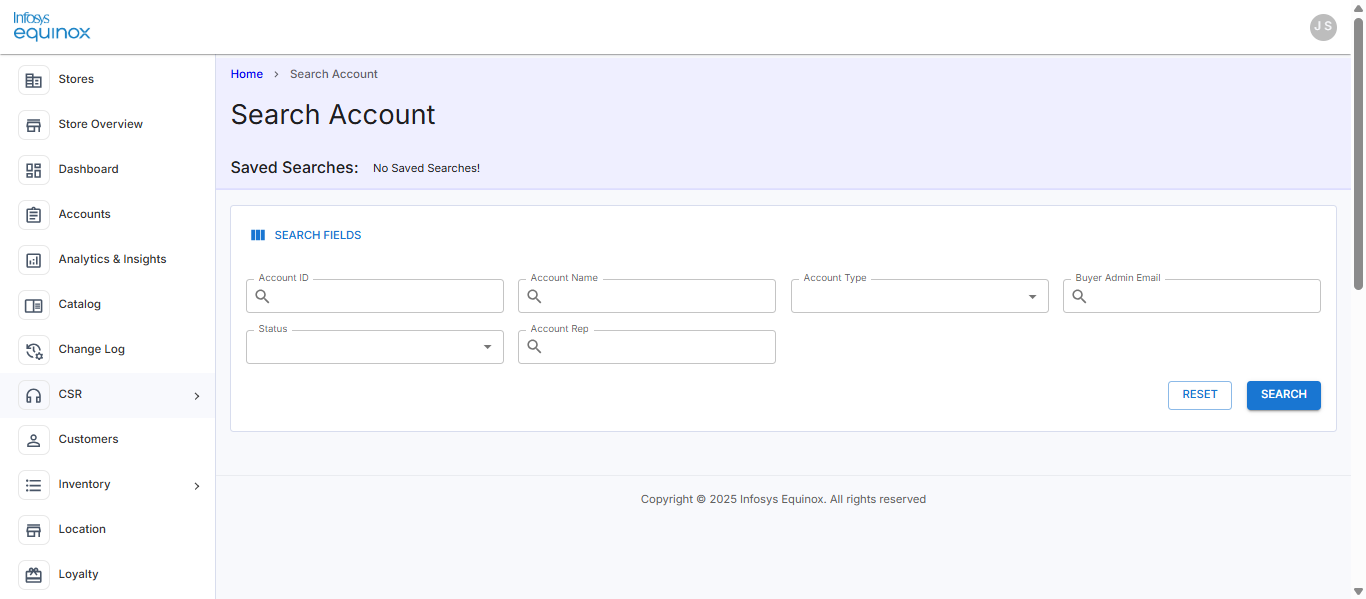
Task: Click the RESET button
Action: pyautogui.click(x=1200, y=395)
